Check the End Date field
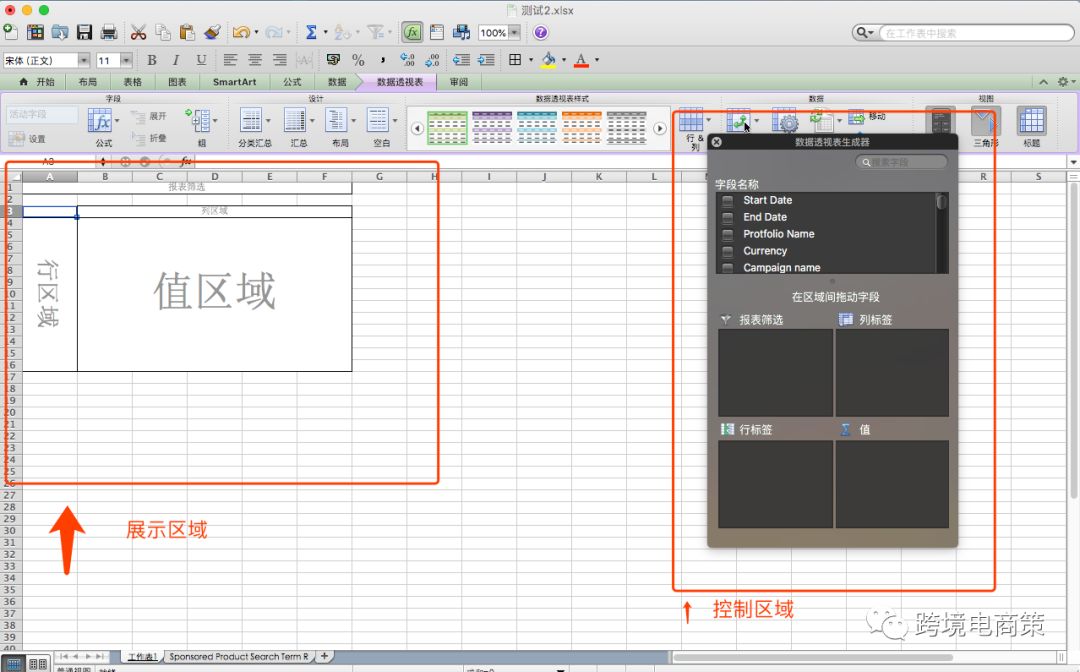 pyautogui.click(x=727, y=217)
